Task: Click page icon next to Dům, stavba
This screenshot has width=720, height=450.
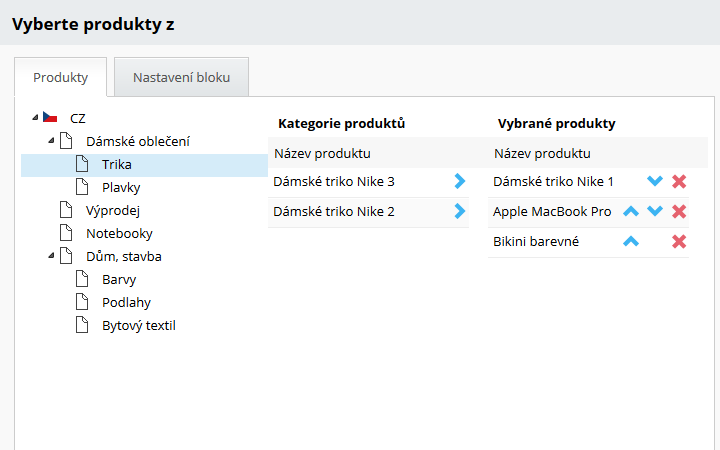Action: pyautogui.click(x=66, y=256)
